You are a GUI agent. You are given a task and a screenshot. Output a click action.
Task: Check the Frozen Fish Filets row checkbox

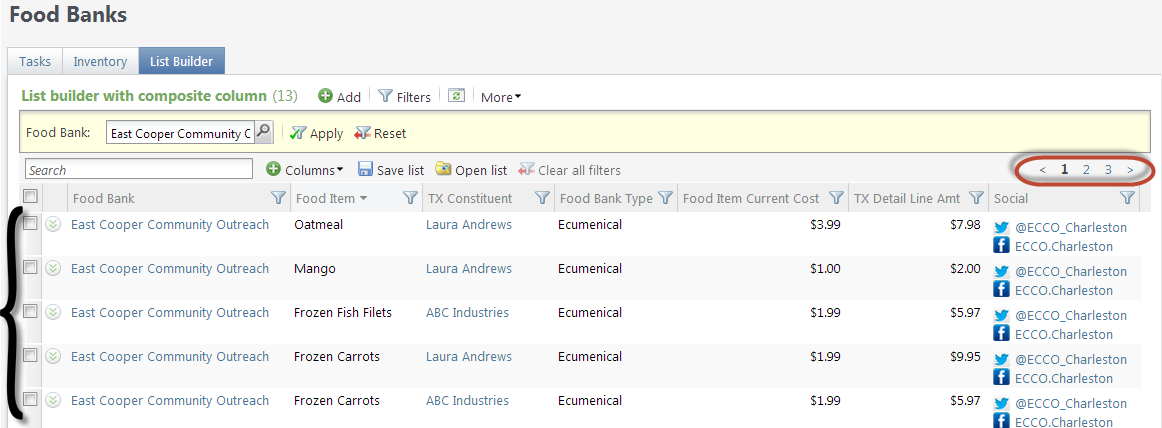coord(30,312)
